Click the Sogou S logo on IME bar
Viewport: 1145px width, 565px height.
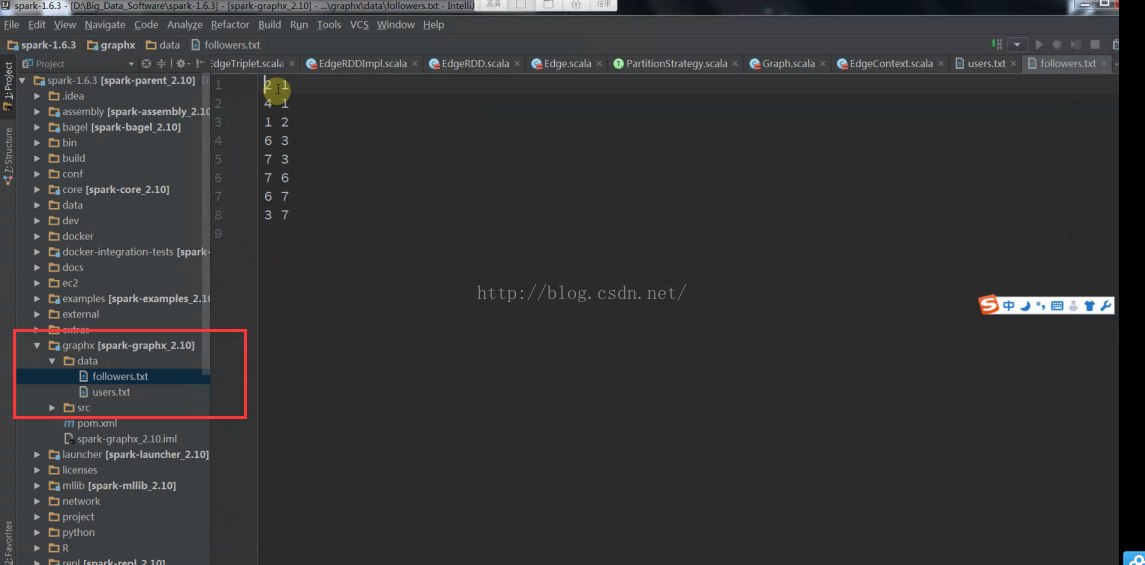[x=989, y=305]
